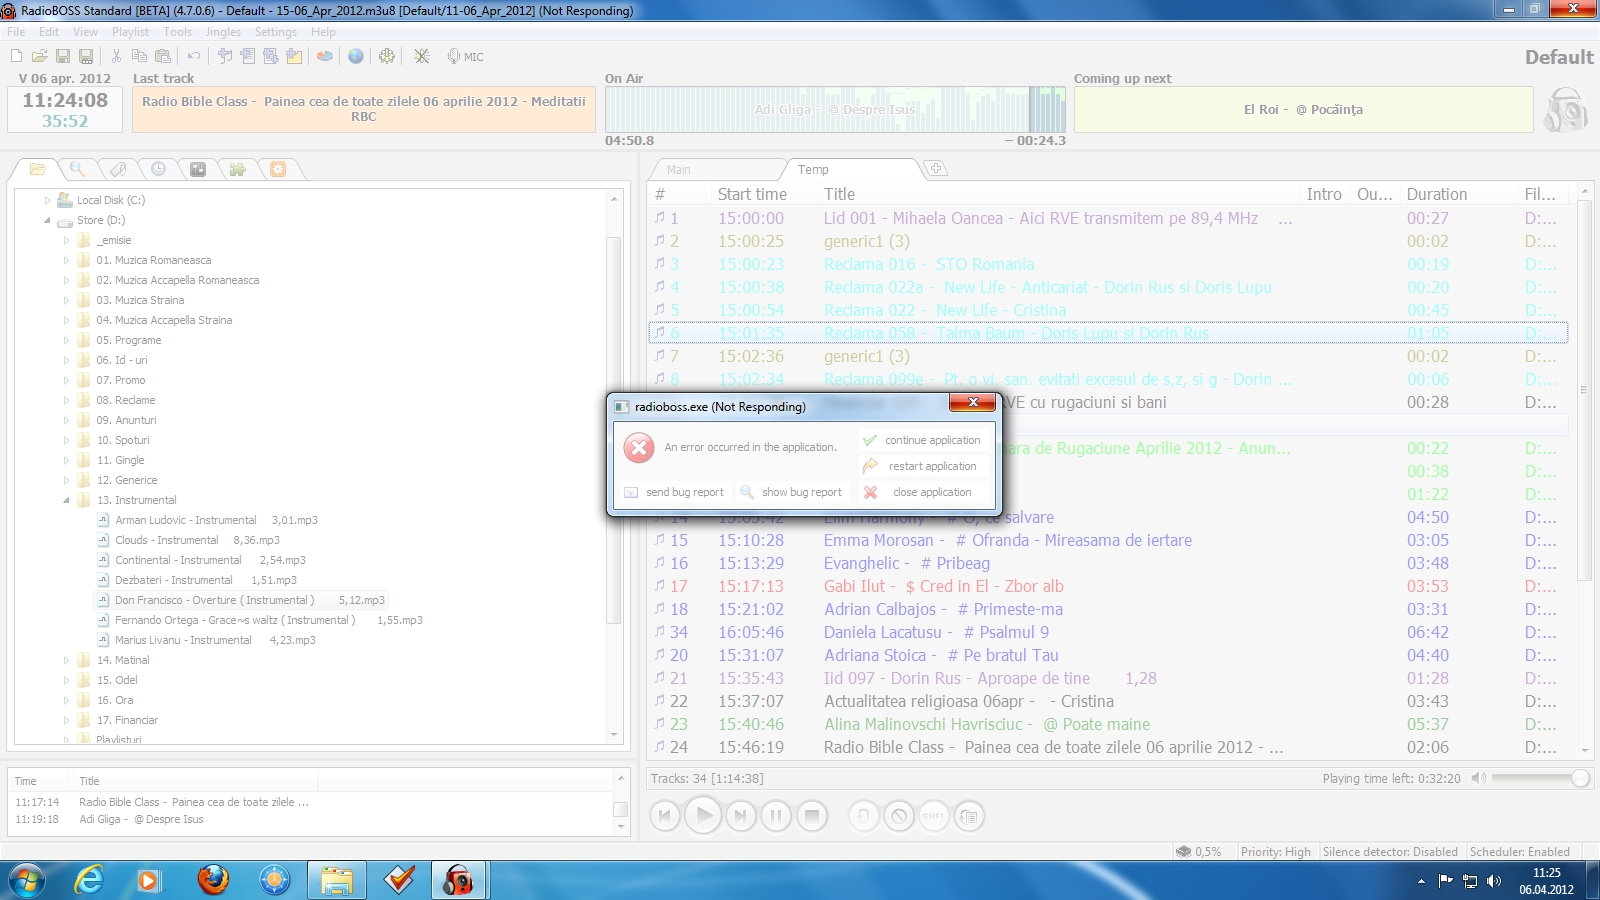Select Clouds - Instrumental mp3 file

tap(197, 540)
